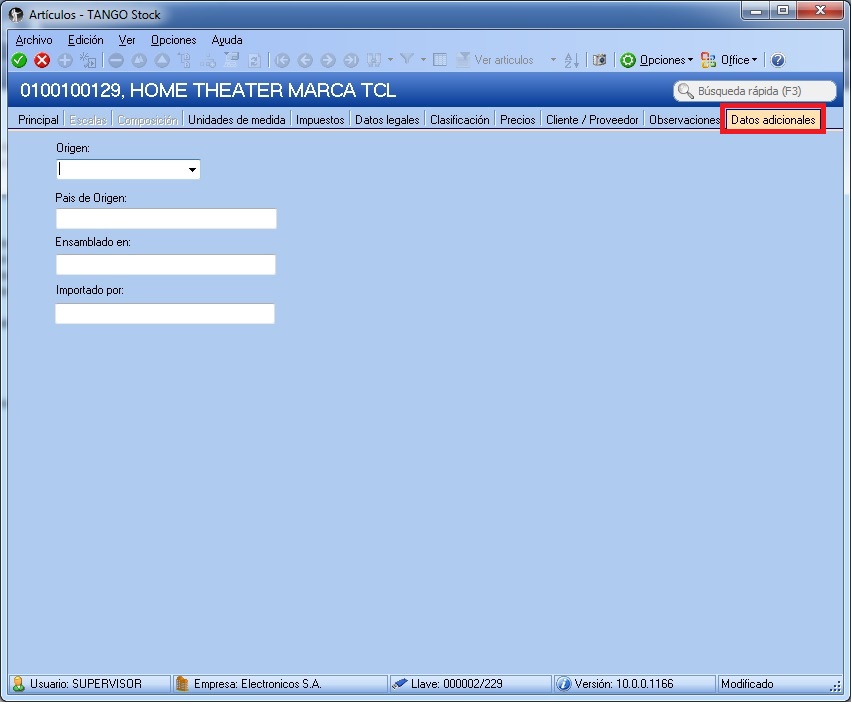Click the magnifier icon in Búsqueda rápida
This screenshot has width=852, height=704.
[x=685, y=91]
